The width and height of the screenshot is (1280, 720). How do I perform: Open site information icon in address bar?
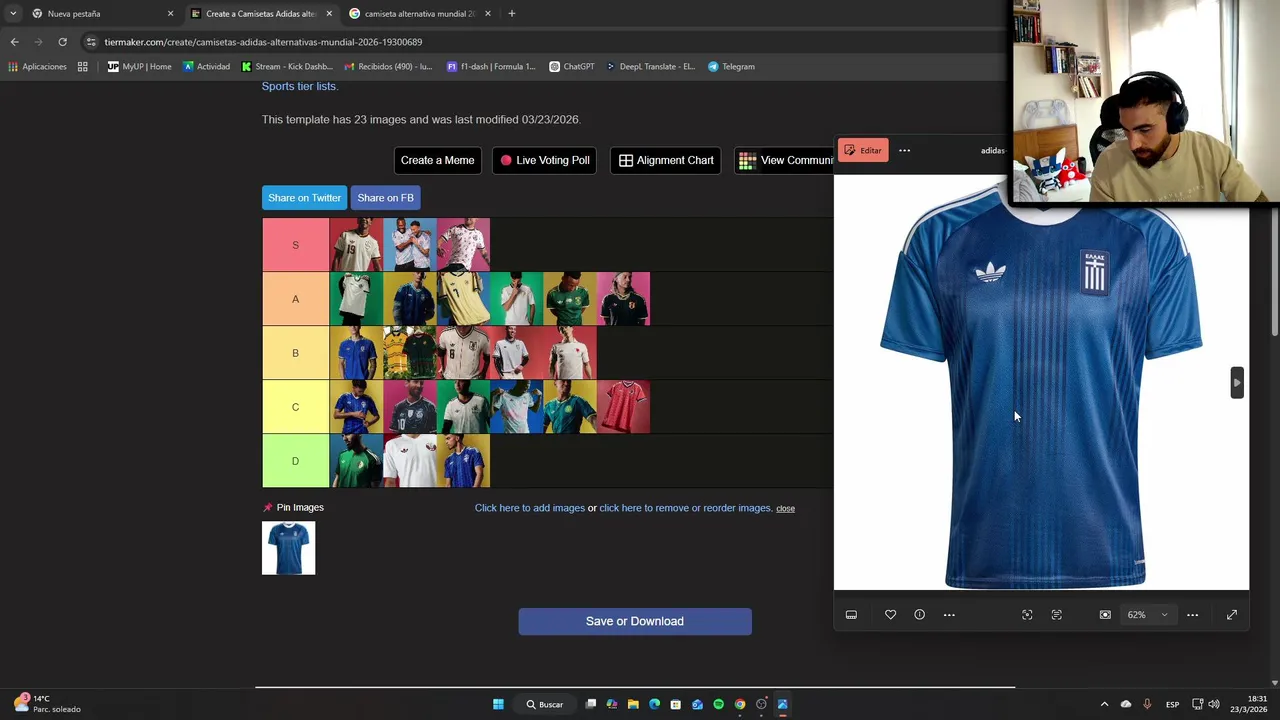click(91, 42)
